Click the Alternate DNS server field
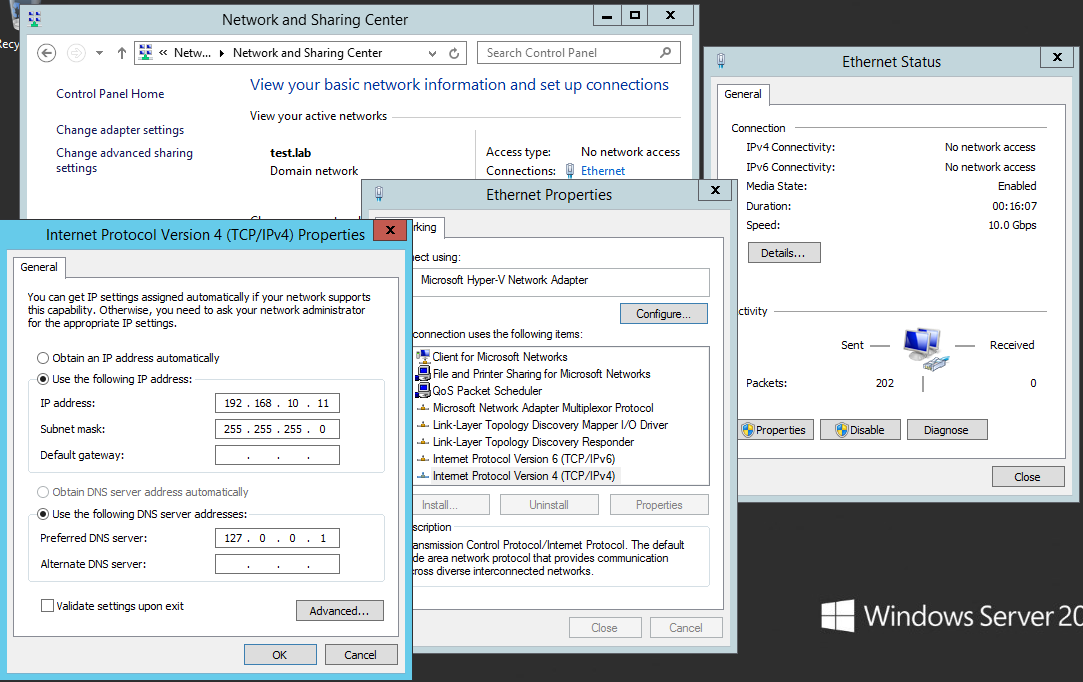The width and height of the screenshot is (1083, 682). tap(277, 564)
